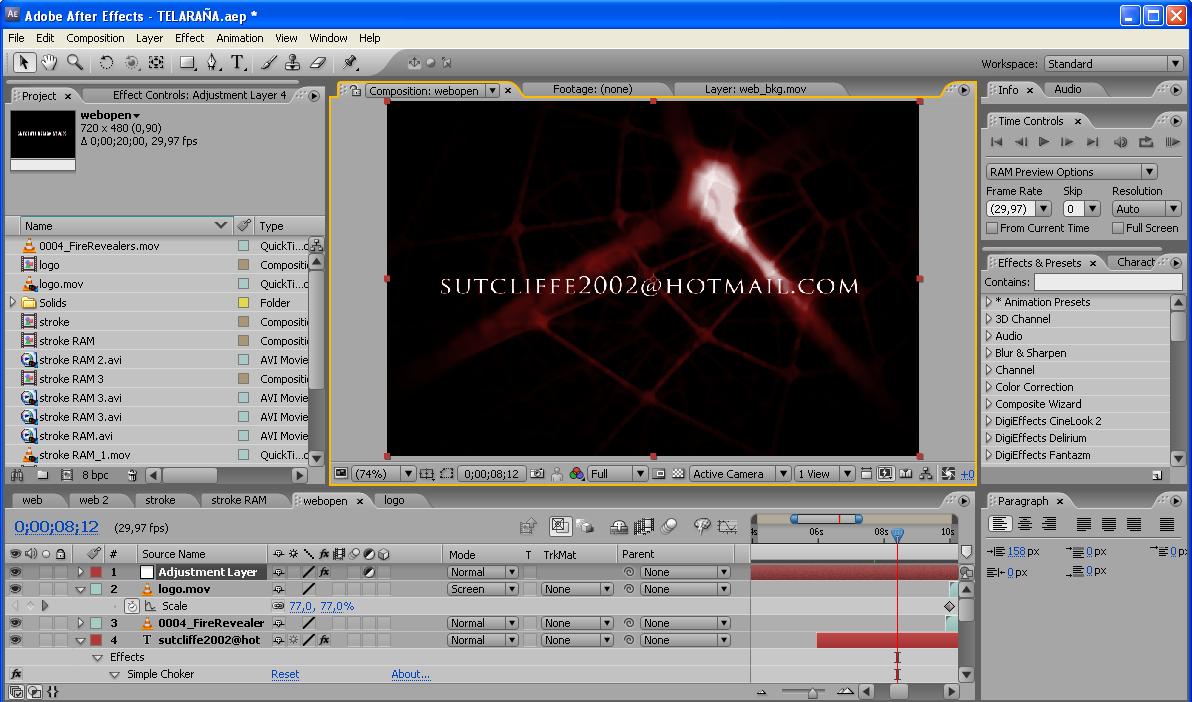Click the project bin search binoculars icon

pos(17,475)
